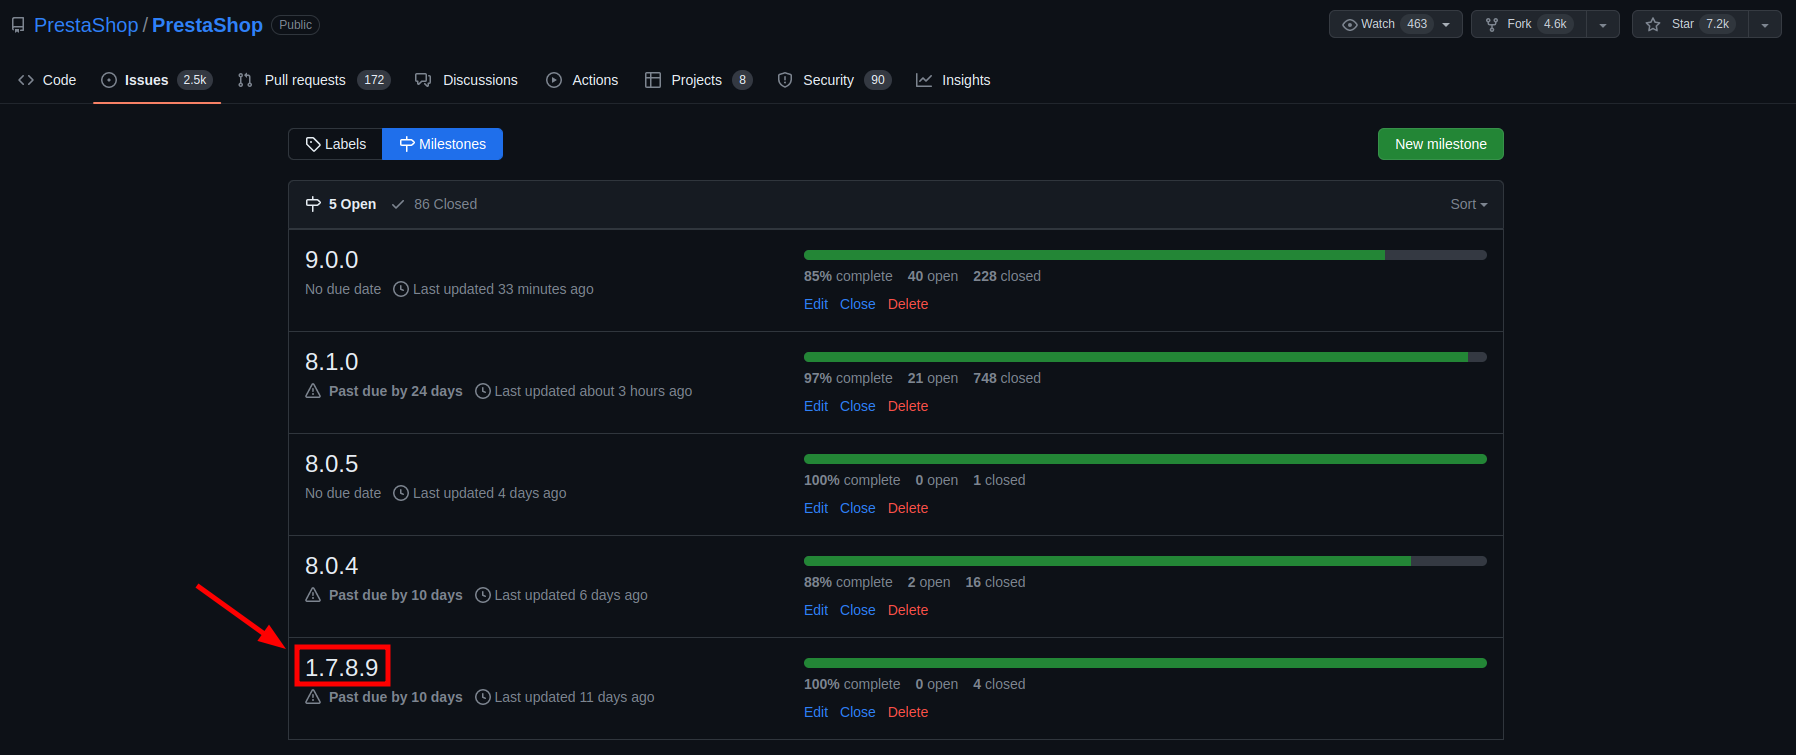Delete the 8.1.0 milestone

pyautogui.click(x=908, y=406)
